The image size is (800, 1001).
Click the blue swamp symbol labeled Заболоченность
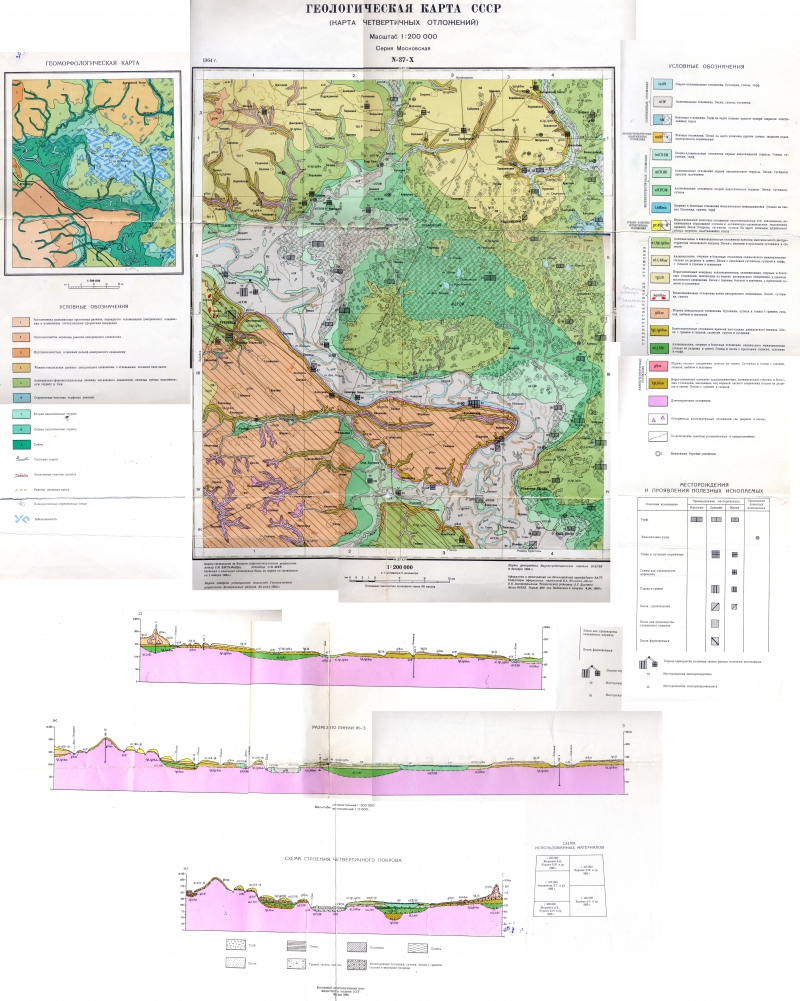[x=22, y=519]
